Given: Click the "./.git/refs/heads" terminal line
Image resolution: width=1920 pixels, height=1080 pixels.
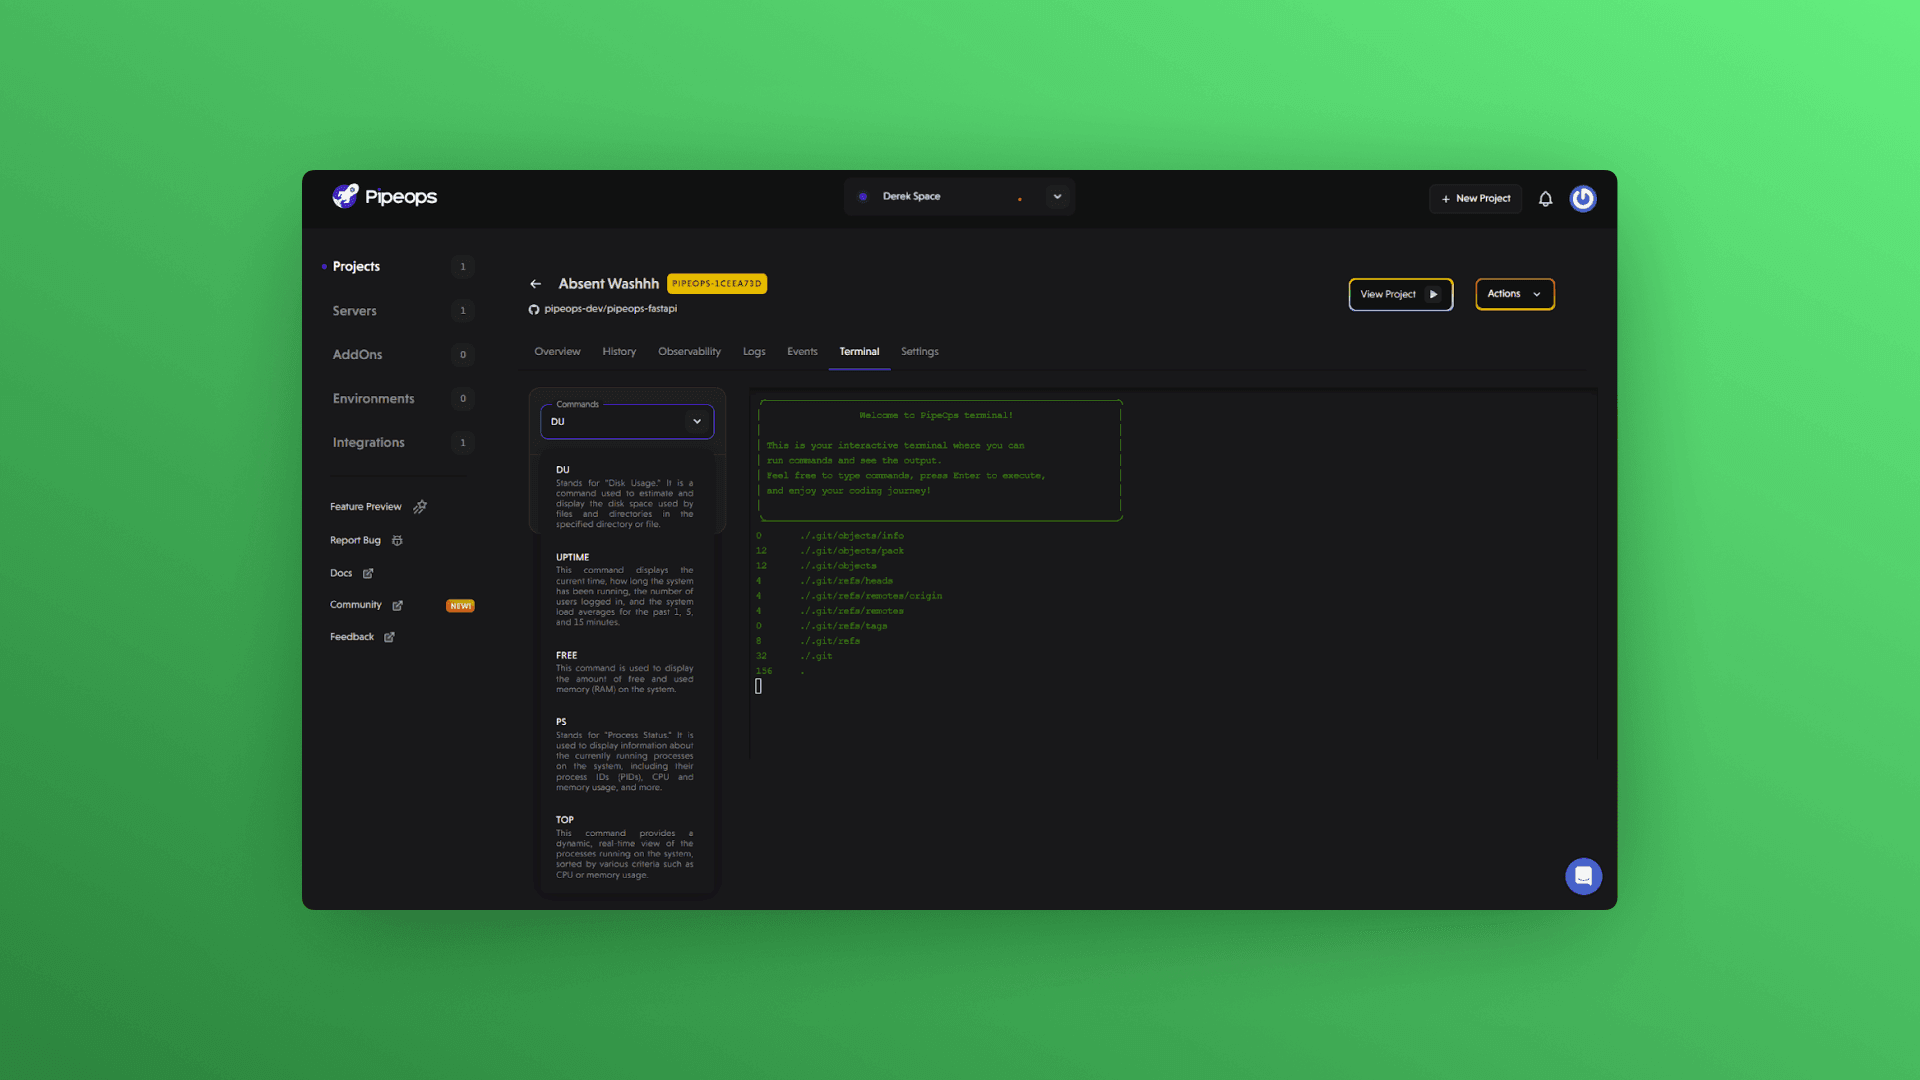Looking at the screenshot, I should pos(846,581).
